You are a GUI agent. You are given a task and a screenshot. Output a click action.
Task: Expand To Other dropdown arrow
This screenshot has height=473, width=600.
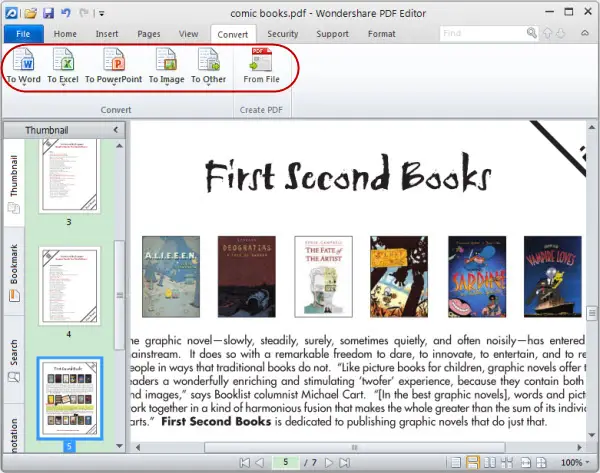click(208, 85)
